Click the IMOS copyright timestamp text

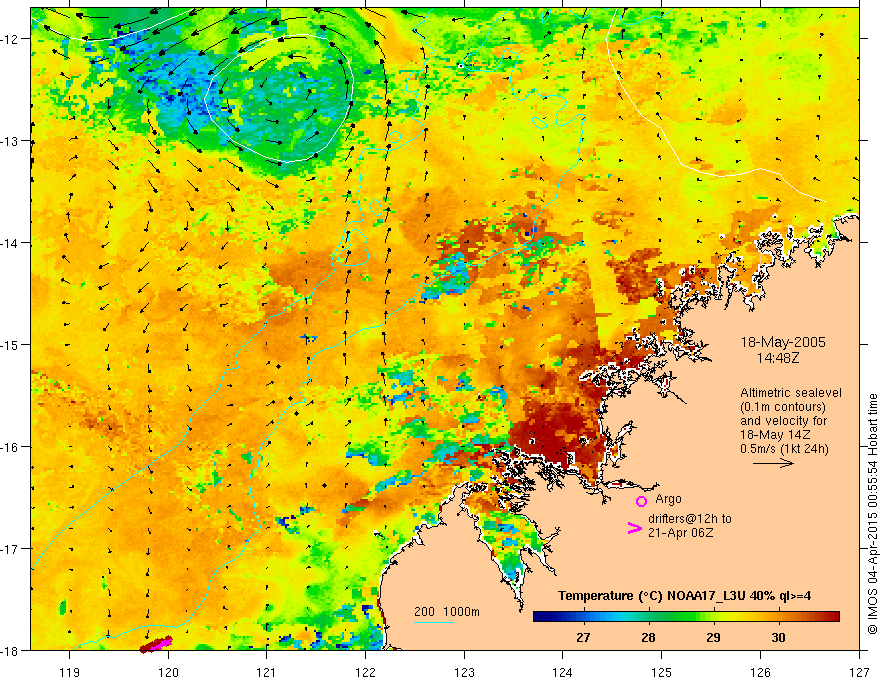coord(872,514)
